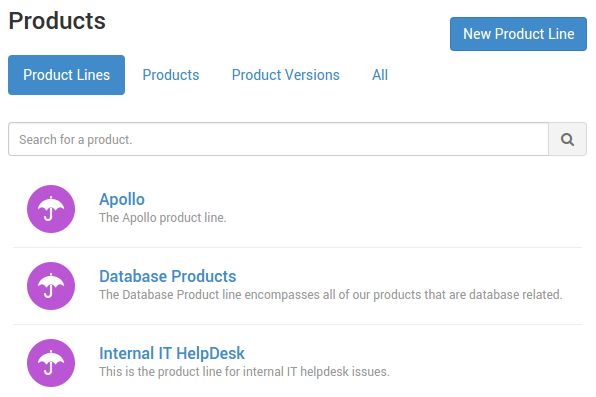Open the Internal IT HelpDesk link

coord(172,353)
